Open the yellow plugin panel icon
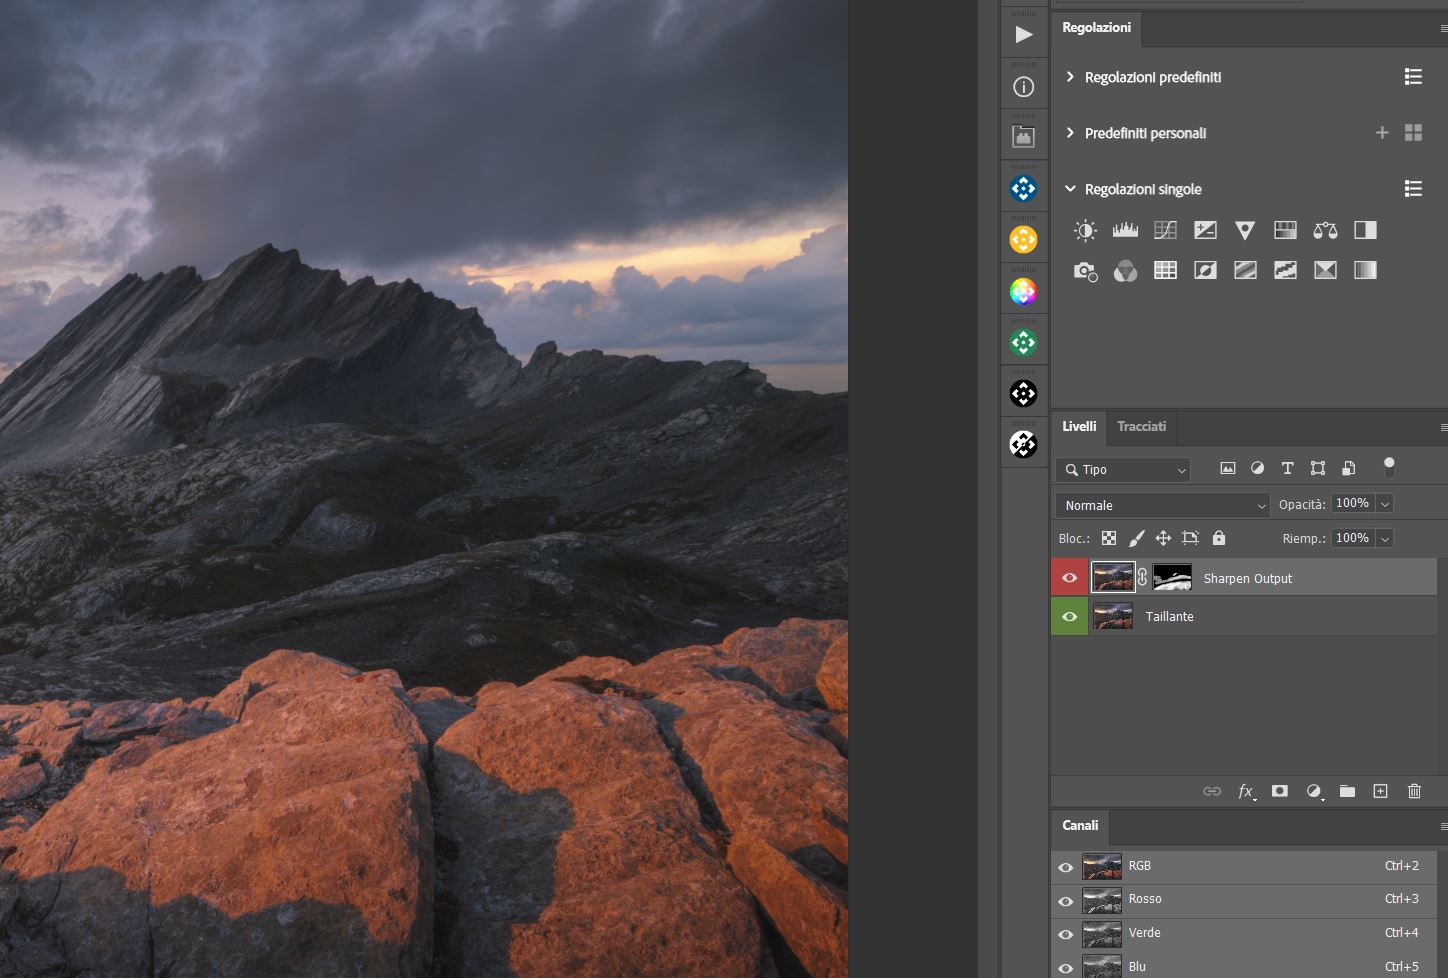This screenshot has height=978, width=1448. pos(1023,239)
